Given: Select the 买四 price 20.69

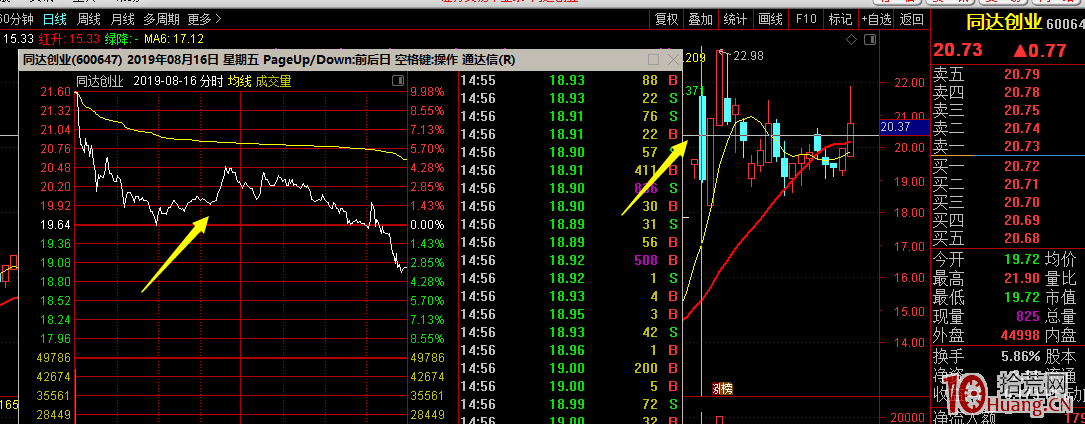Looking at the screenshot, I should pyautogui.click(x=1020, y=221).
